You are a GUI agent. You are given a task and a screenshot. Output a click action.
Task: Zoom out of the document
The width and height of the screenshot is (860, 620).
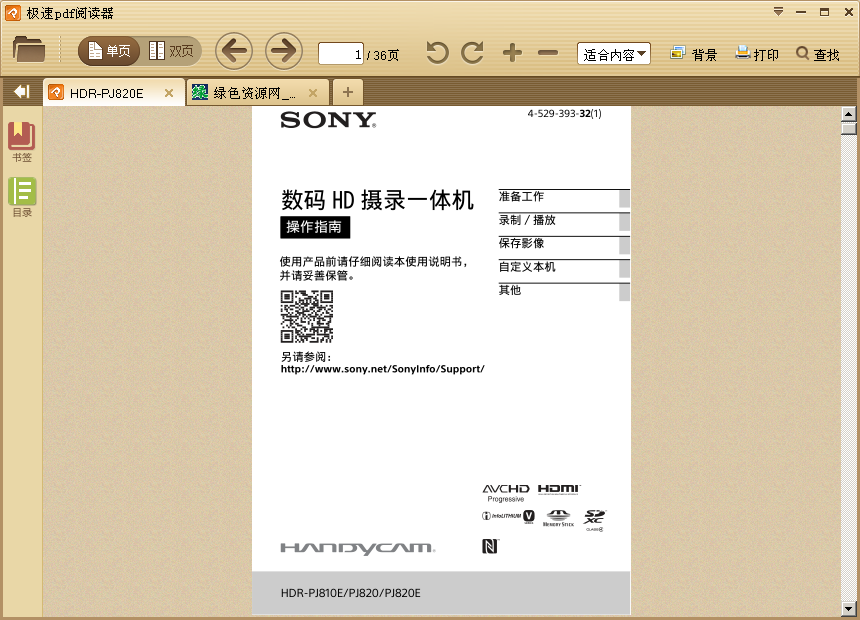pyautogui.click(x=548, y=54)
